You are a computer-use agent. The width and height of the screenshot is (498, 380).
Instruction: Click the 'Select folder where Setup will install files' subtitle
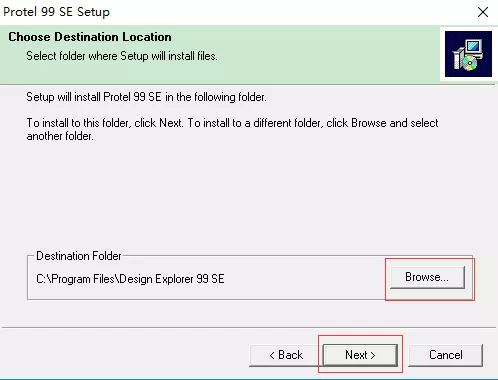(x=122, y=56)
